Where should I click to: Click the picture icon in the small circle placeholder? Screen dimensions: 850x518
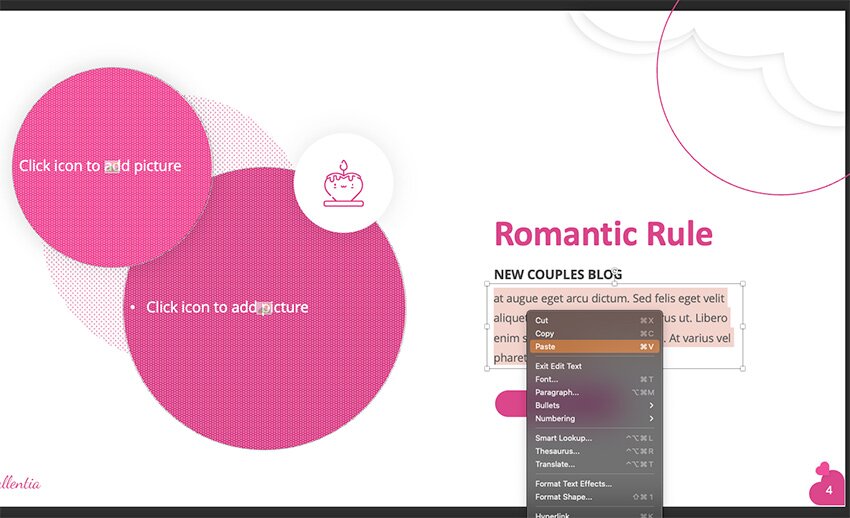click(112, 166)
